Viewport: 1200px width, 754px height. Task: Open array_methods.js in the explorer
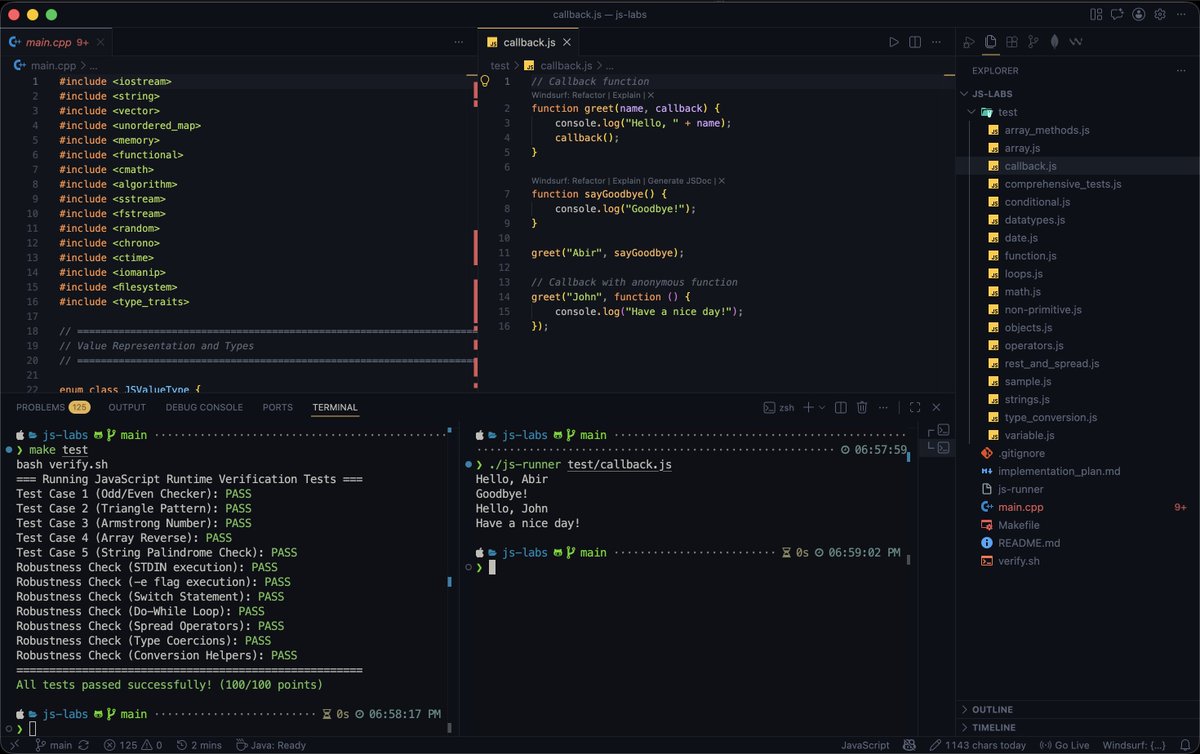click(1075, 130)
